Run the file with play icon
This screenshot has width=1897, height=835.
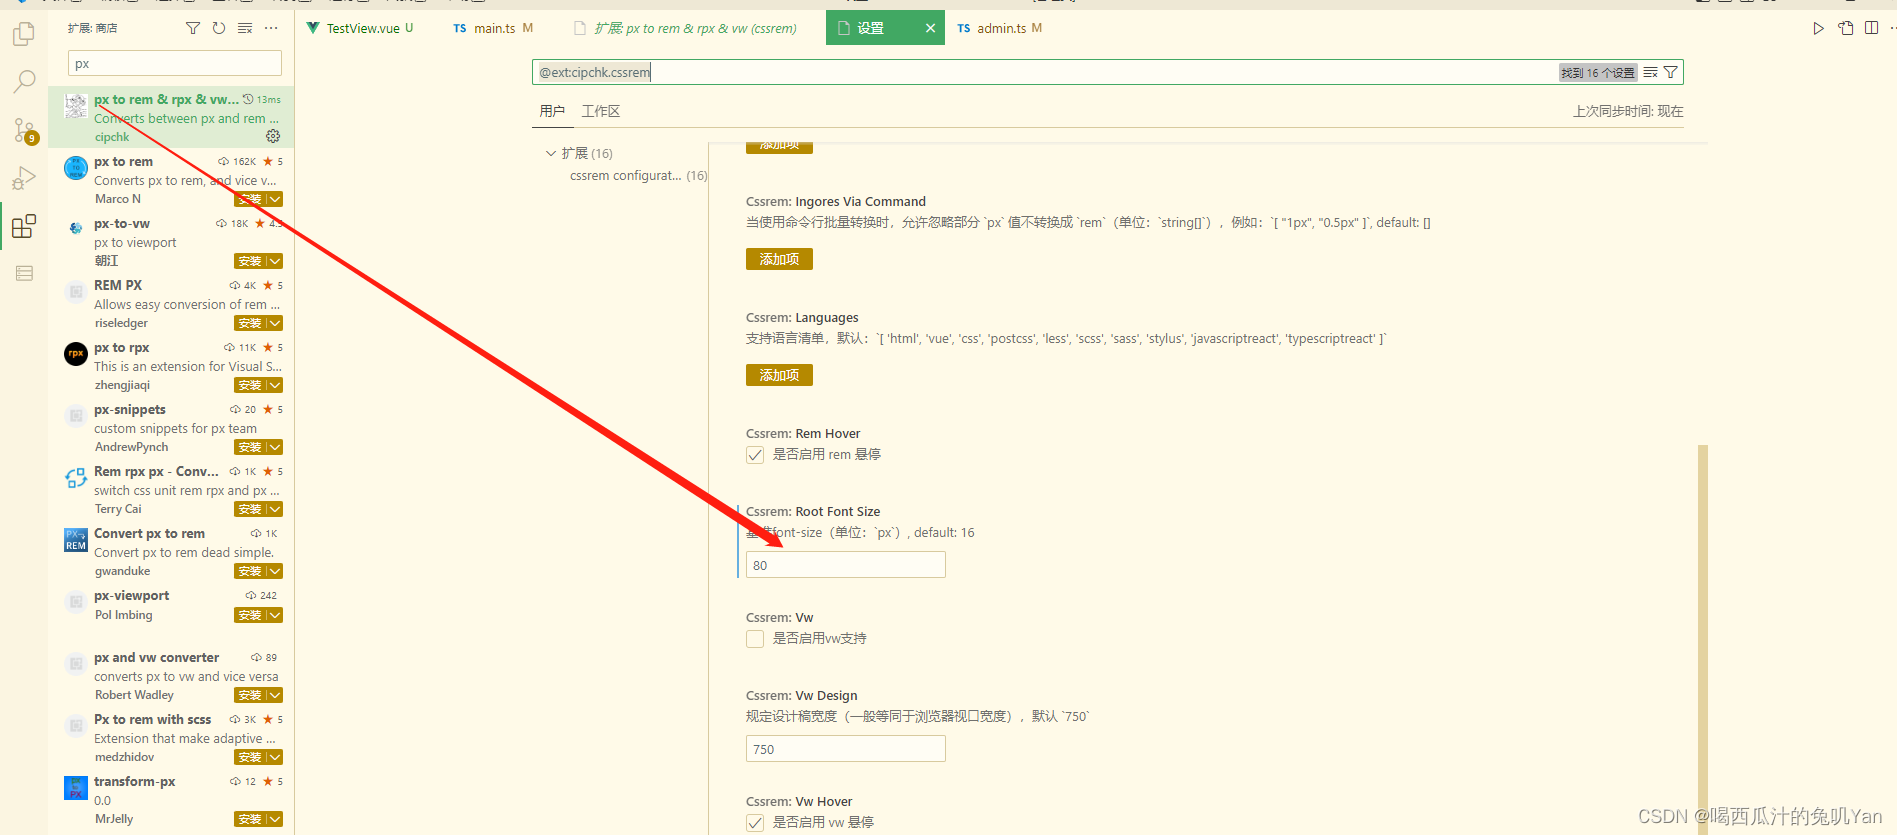coord(1818,28)
